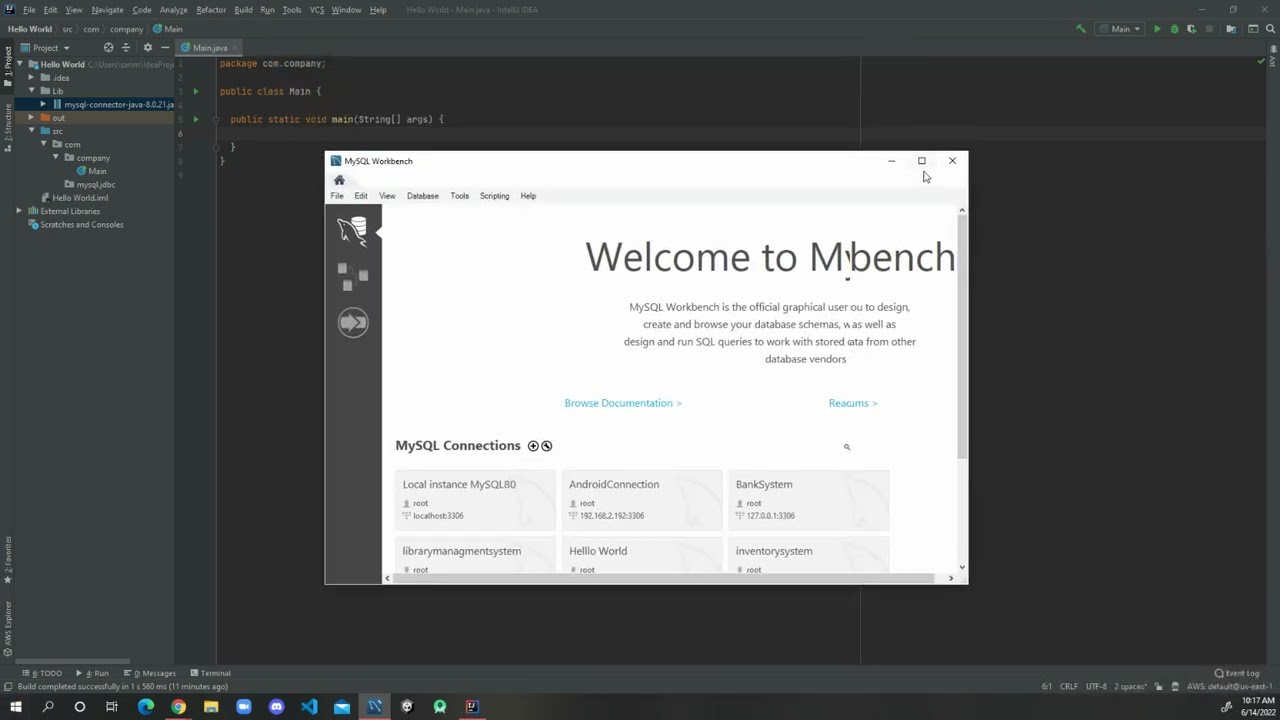Open the Project view dropdown
Image resolution: width=1280 pixels, height=720 pixels.
(46, 47)
